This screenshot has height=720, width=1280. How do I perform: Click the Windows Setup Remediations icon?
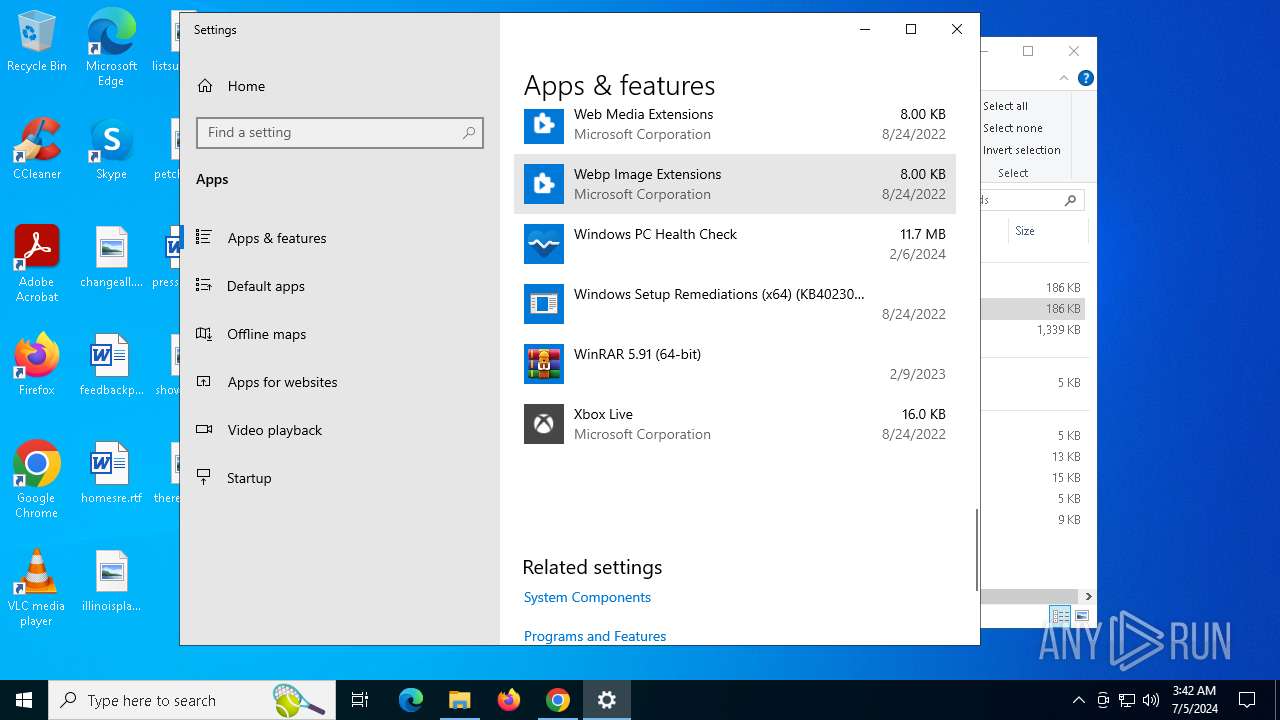click(544, 304)
